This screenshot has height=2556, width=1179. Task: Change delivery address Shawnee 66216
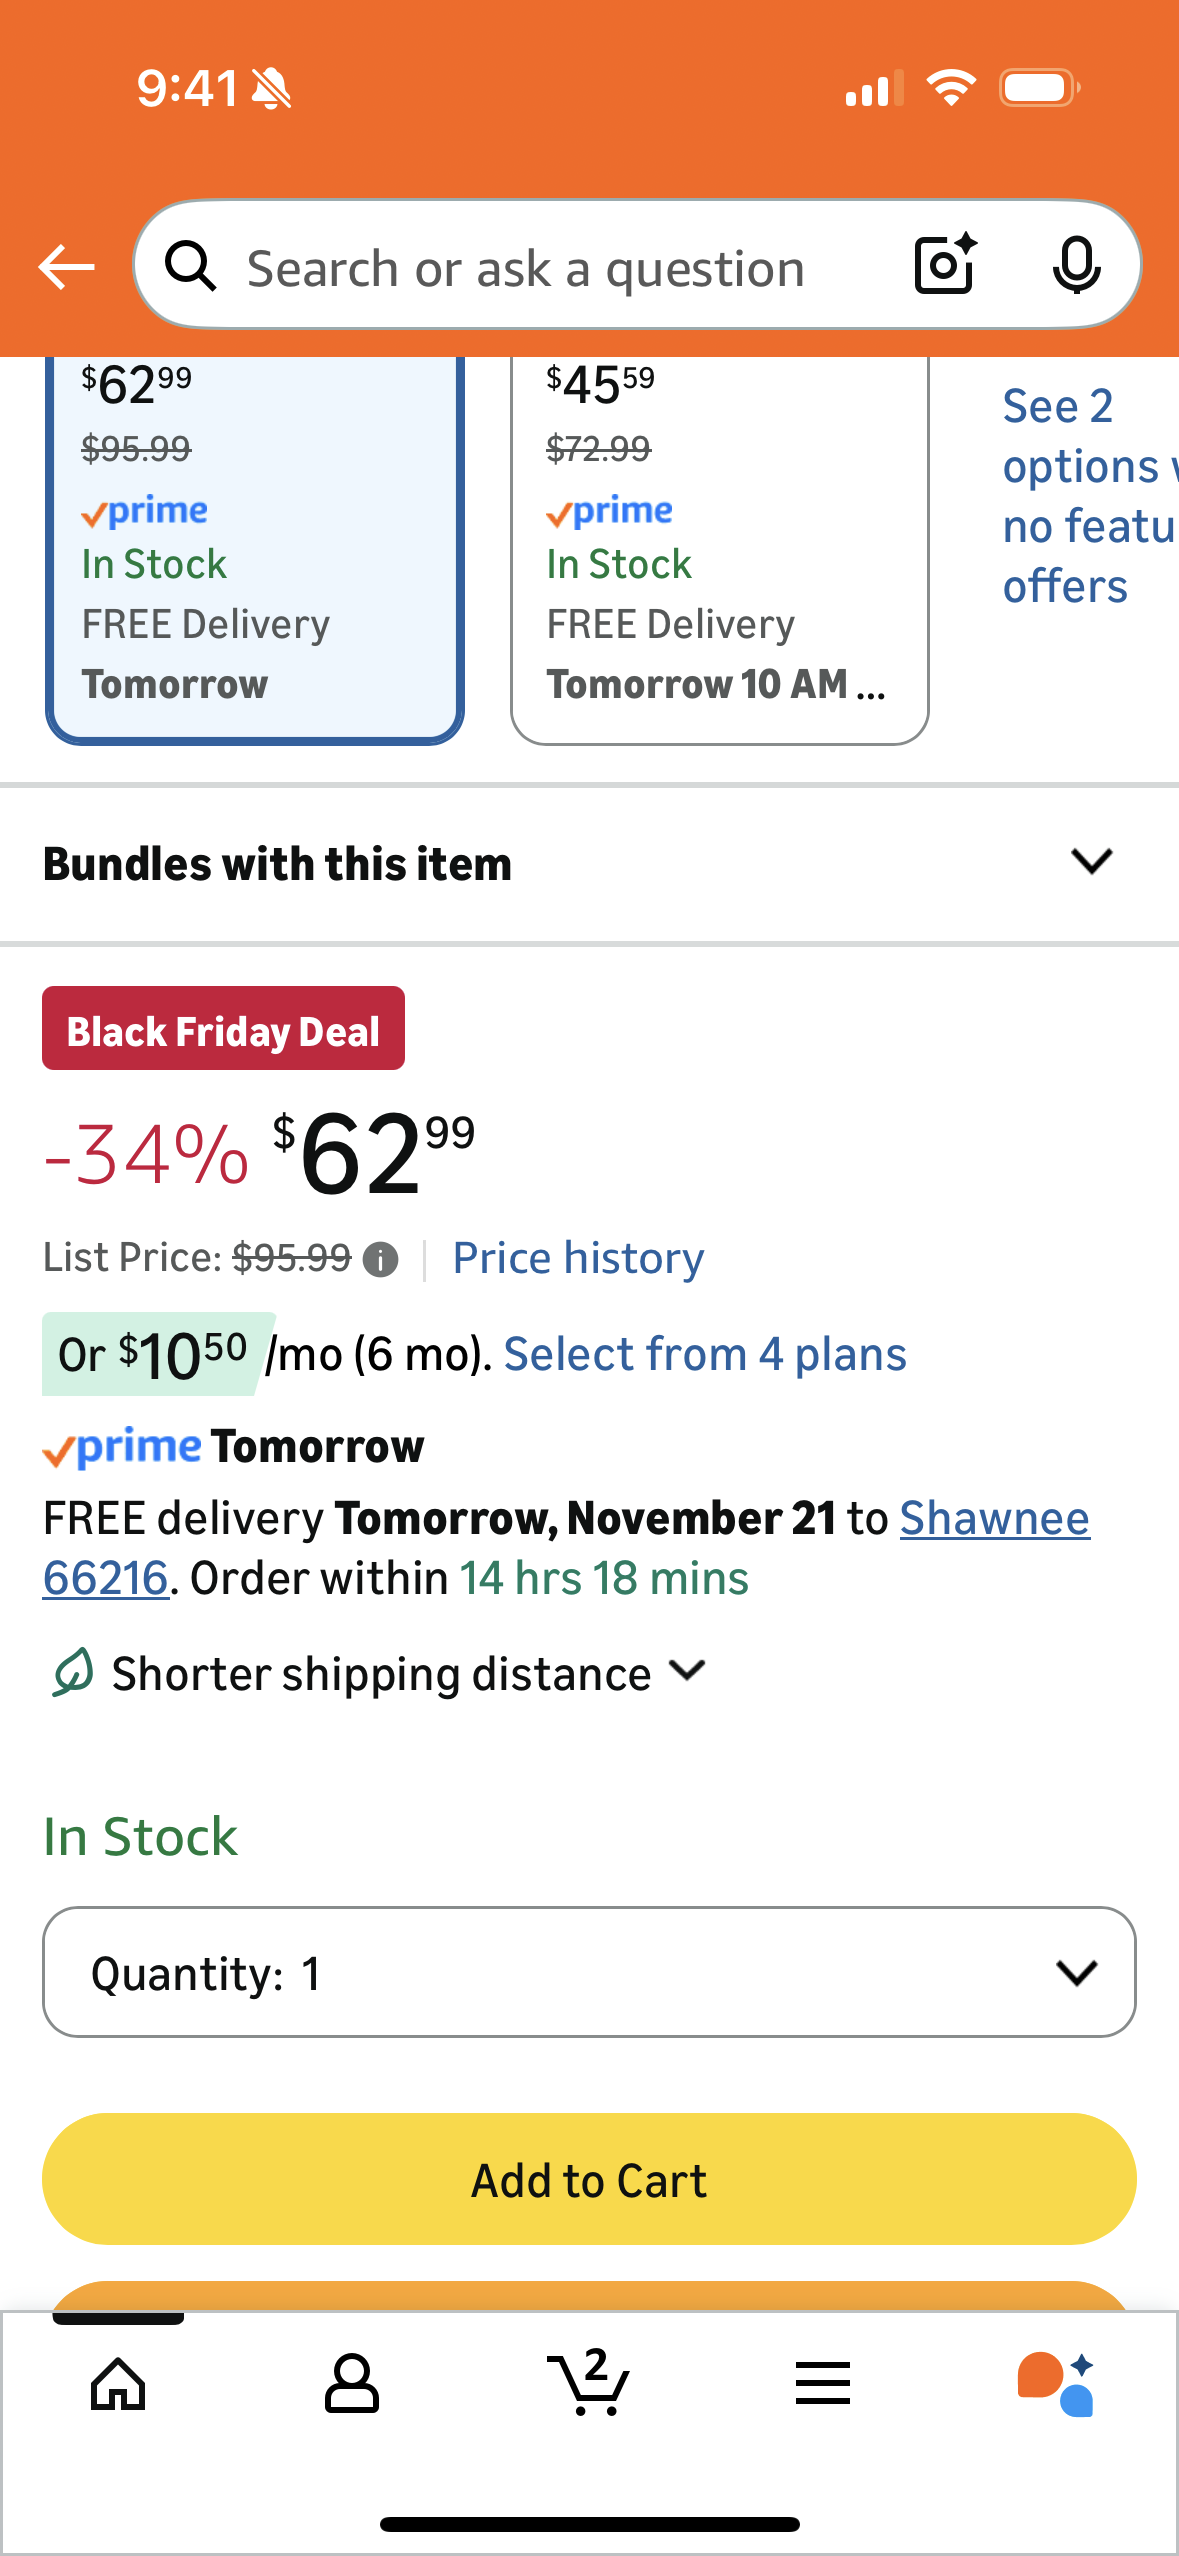pyautogui.click(x=994, y=1518)
